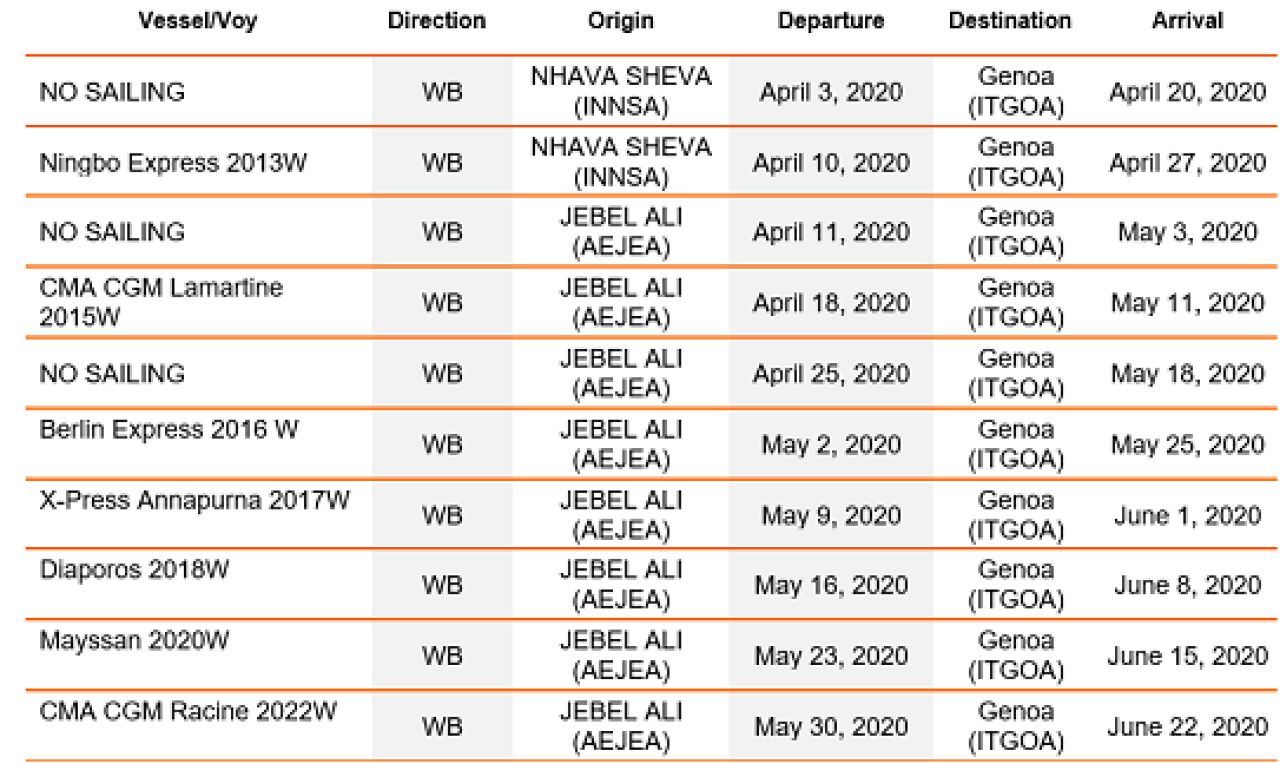Click arrival date June 8, 2020
Image resolution: width=1280 pixels, height=764 pixels.
[x=1187, y=585]
